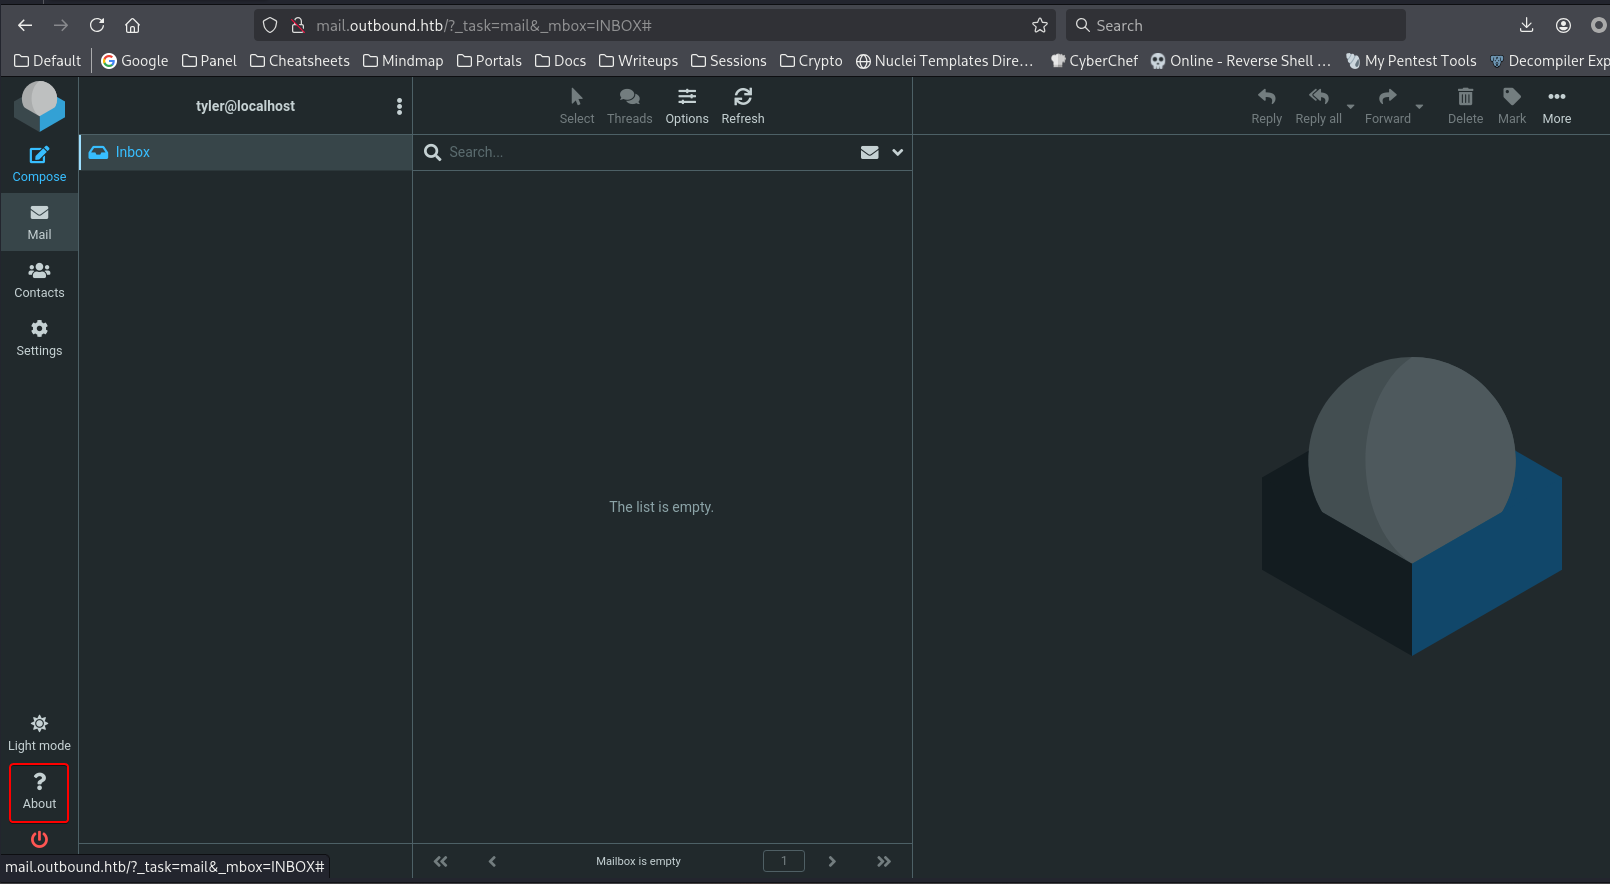Click the red Logout power icon
This screenshot has width=1610, height=884.
tap(39, 839)
